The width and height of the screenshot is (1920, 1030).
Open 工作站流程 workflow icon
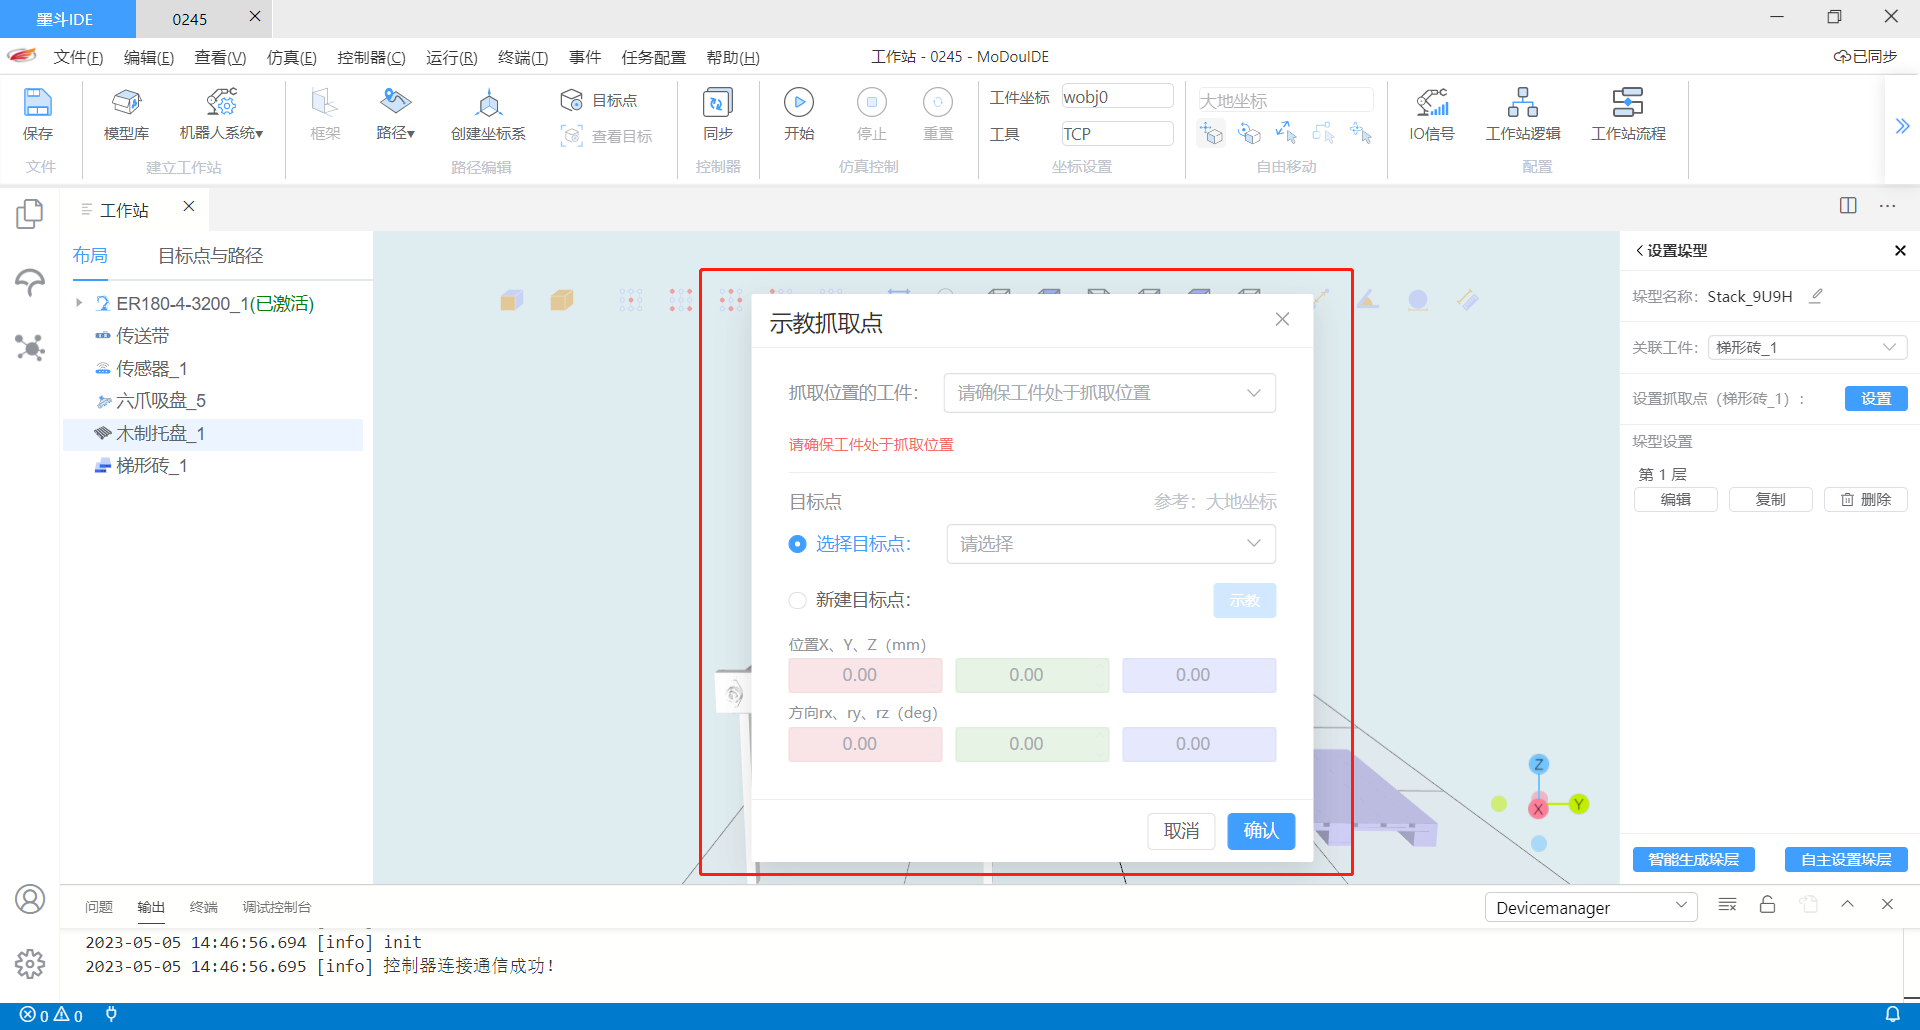click(x=1627, y=103)
